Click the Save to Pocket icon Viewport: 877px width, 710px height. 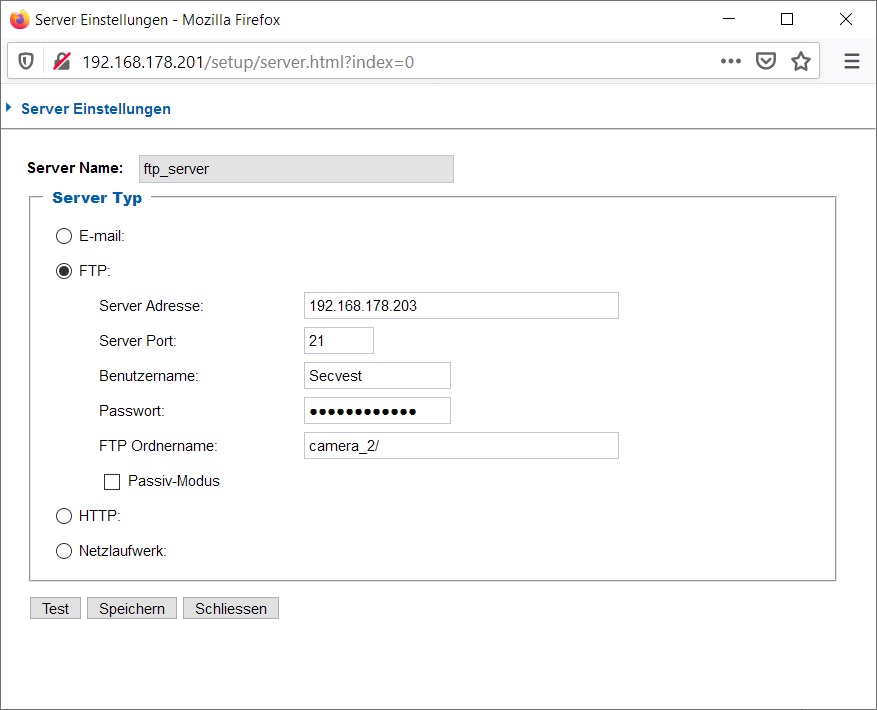point(765,62)
